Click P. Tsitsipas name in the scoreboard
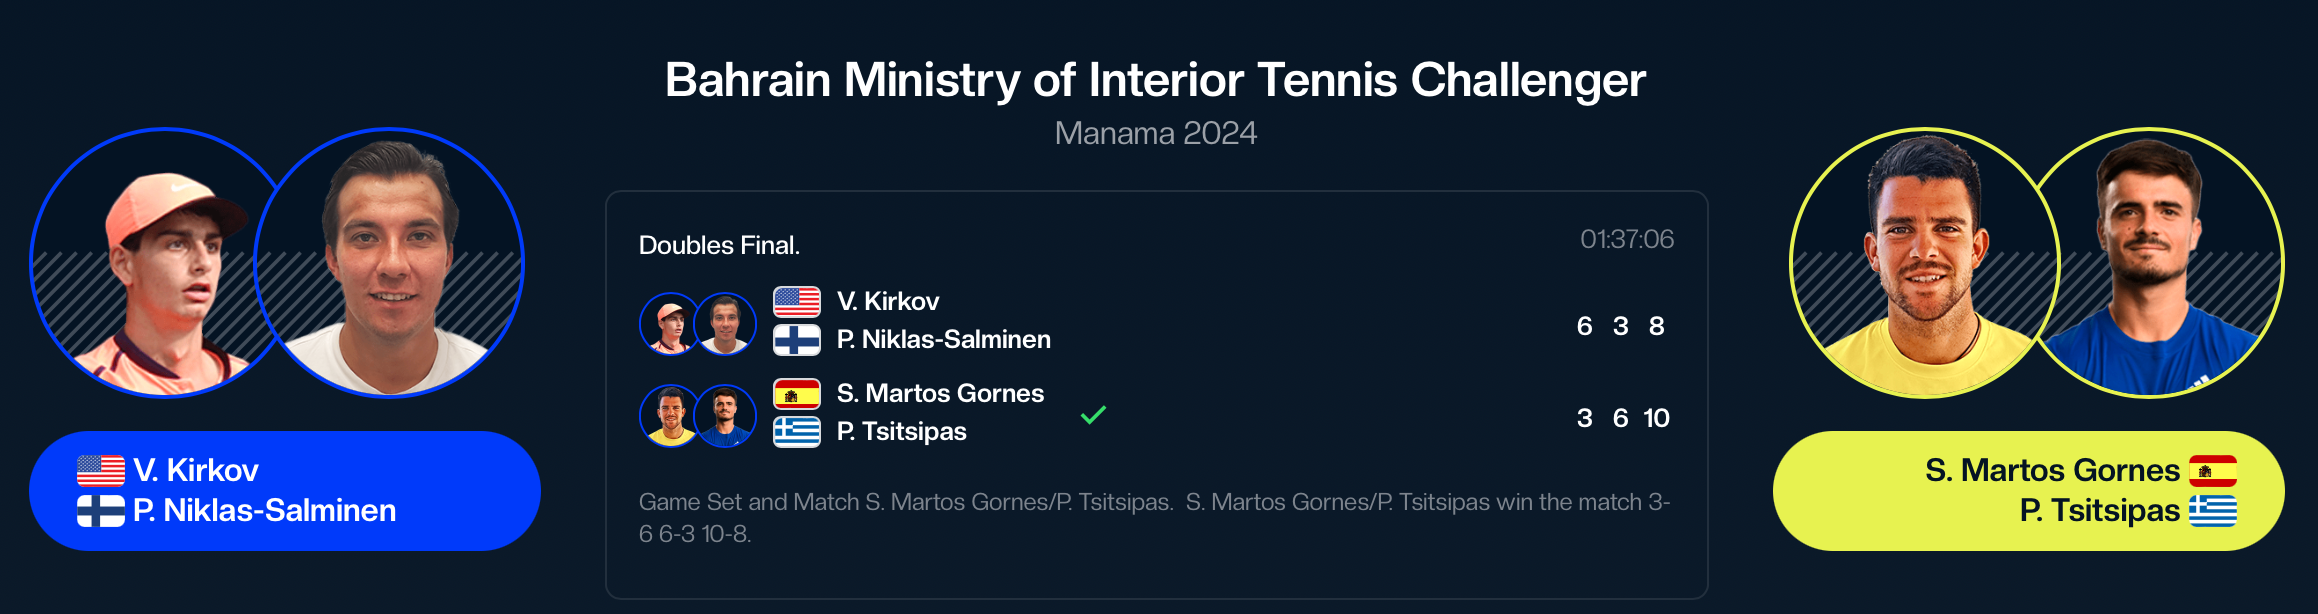Viewport: 2318px width, 614px height. point(902,432)
